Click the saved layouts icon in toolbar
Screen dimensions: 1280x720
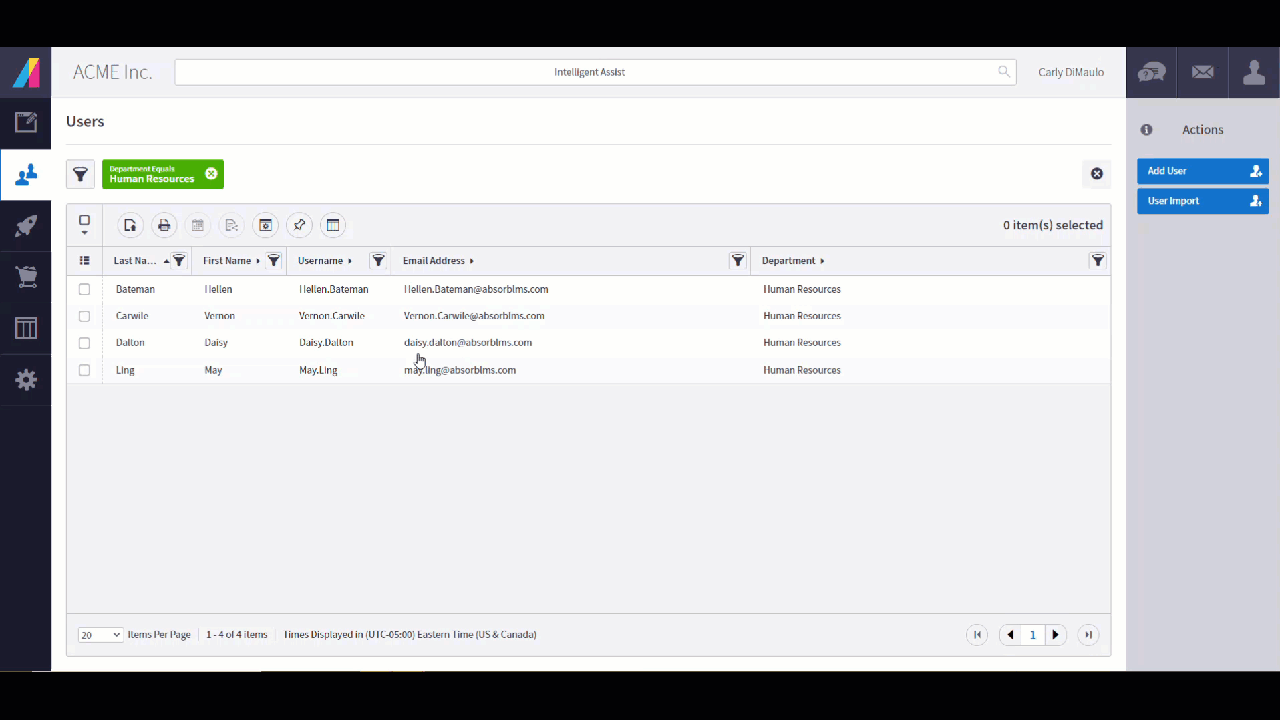(265, 225)
